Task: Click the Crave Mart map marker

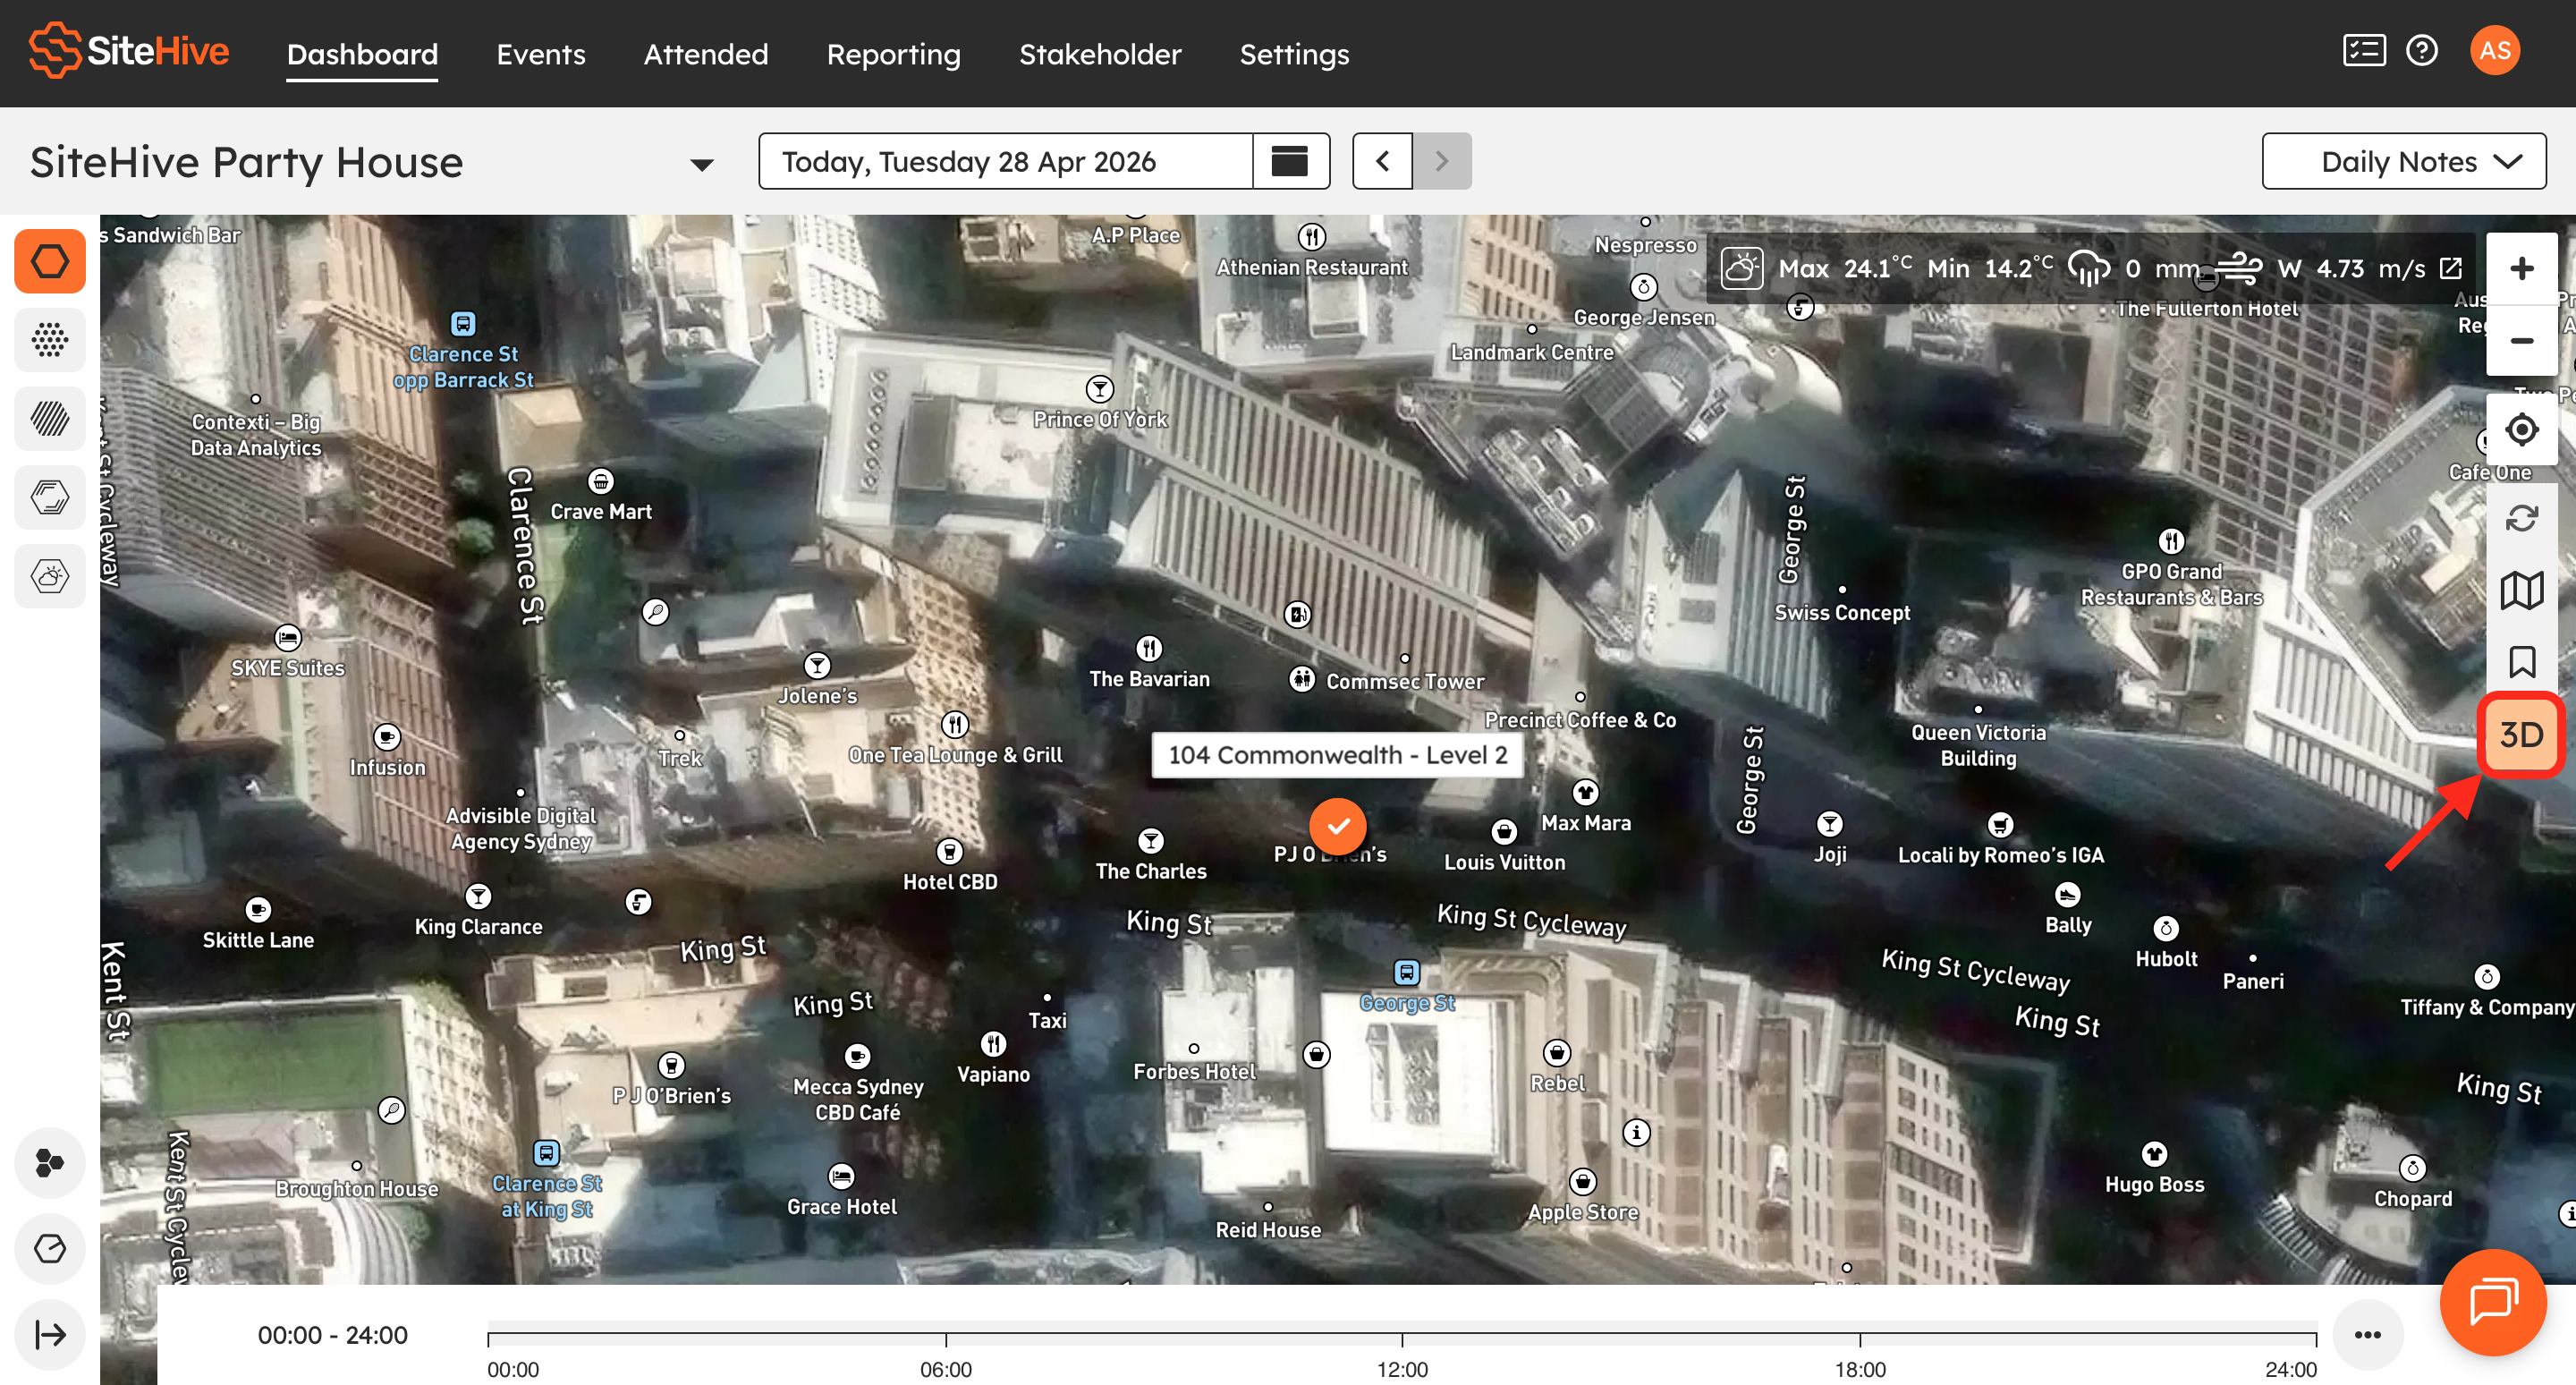Action: (601, 481)
